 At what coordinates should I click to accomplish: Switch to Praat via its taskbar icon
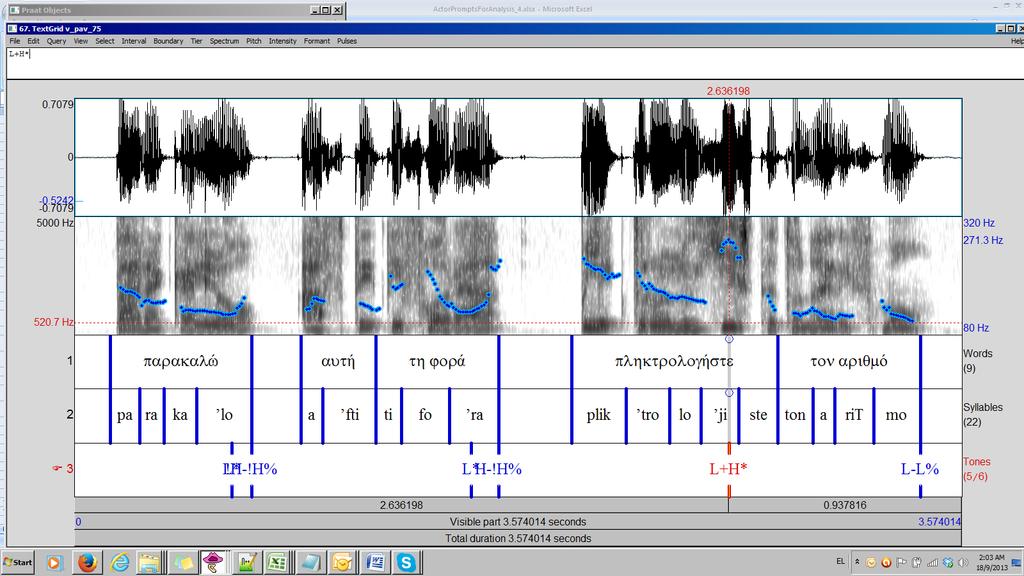coord(213,562)
